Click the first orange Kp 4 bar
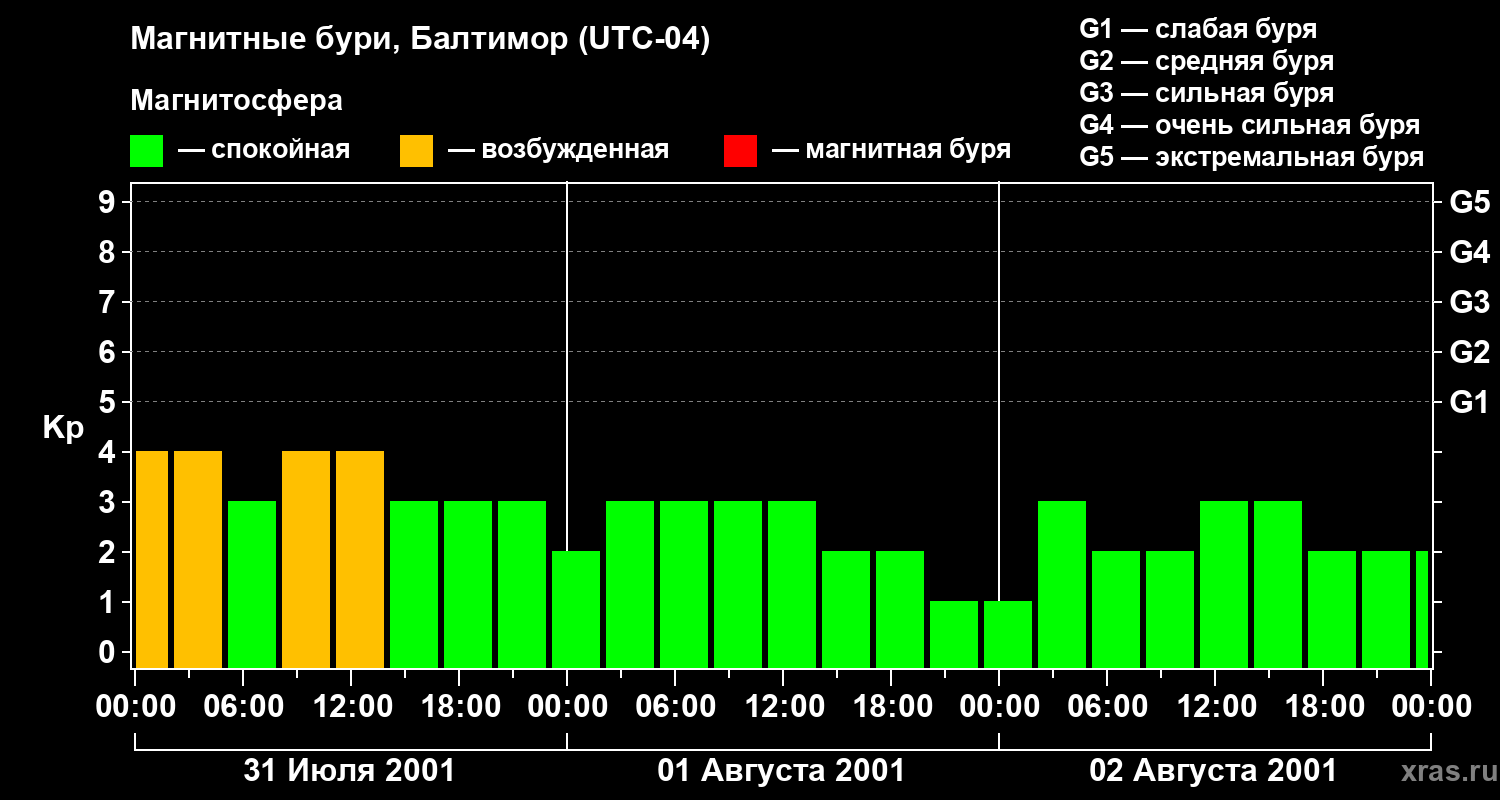 click(x=152, y=559)
